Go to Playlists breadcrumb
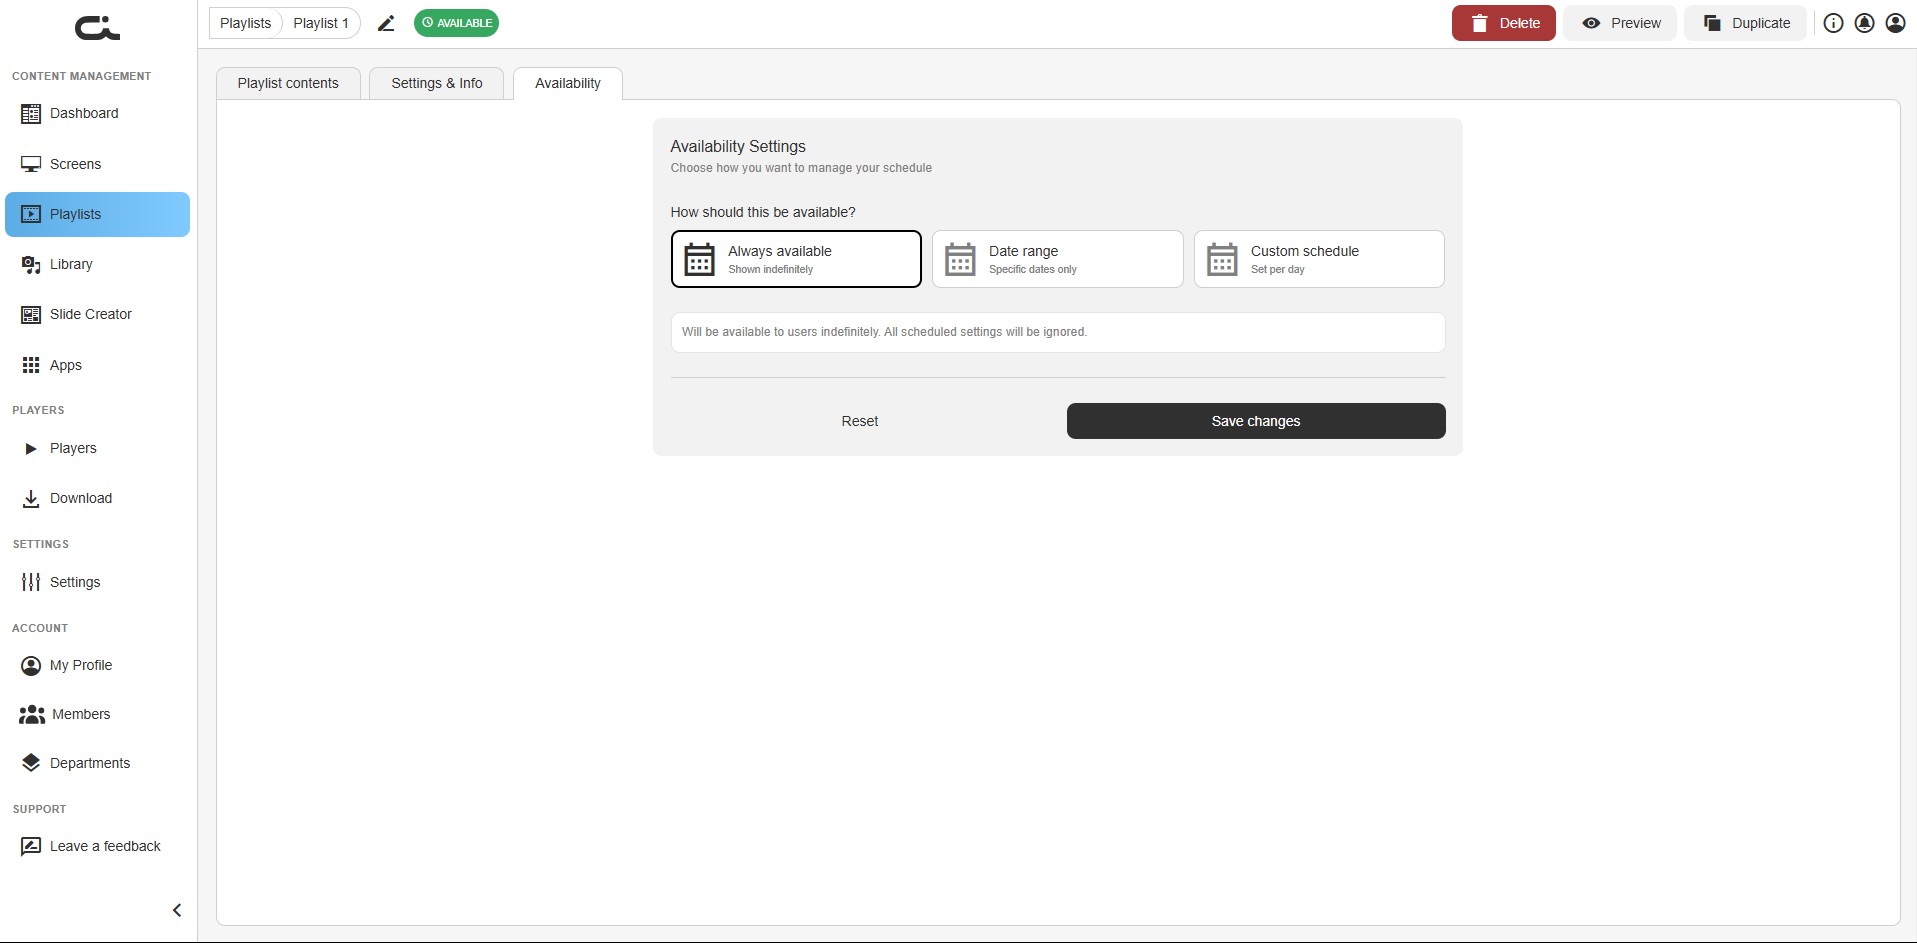This screenshot has height=943, width=1917. click(x=245, y=23)
